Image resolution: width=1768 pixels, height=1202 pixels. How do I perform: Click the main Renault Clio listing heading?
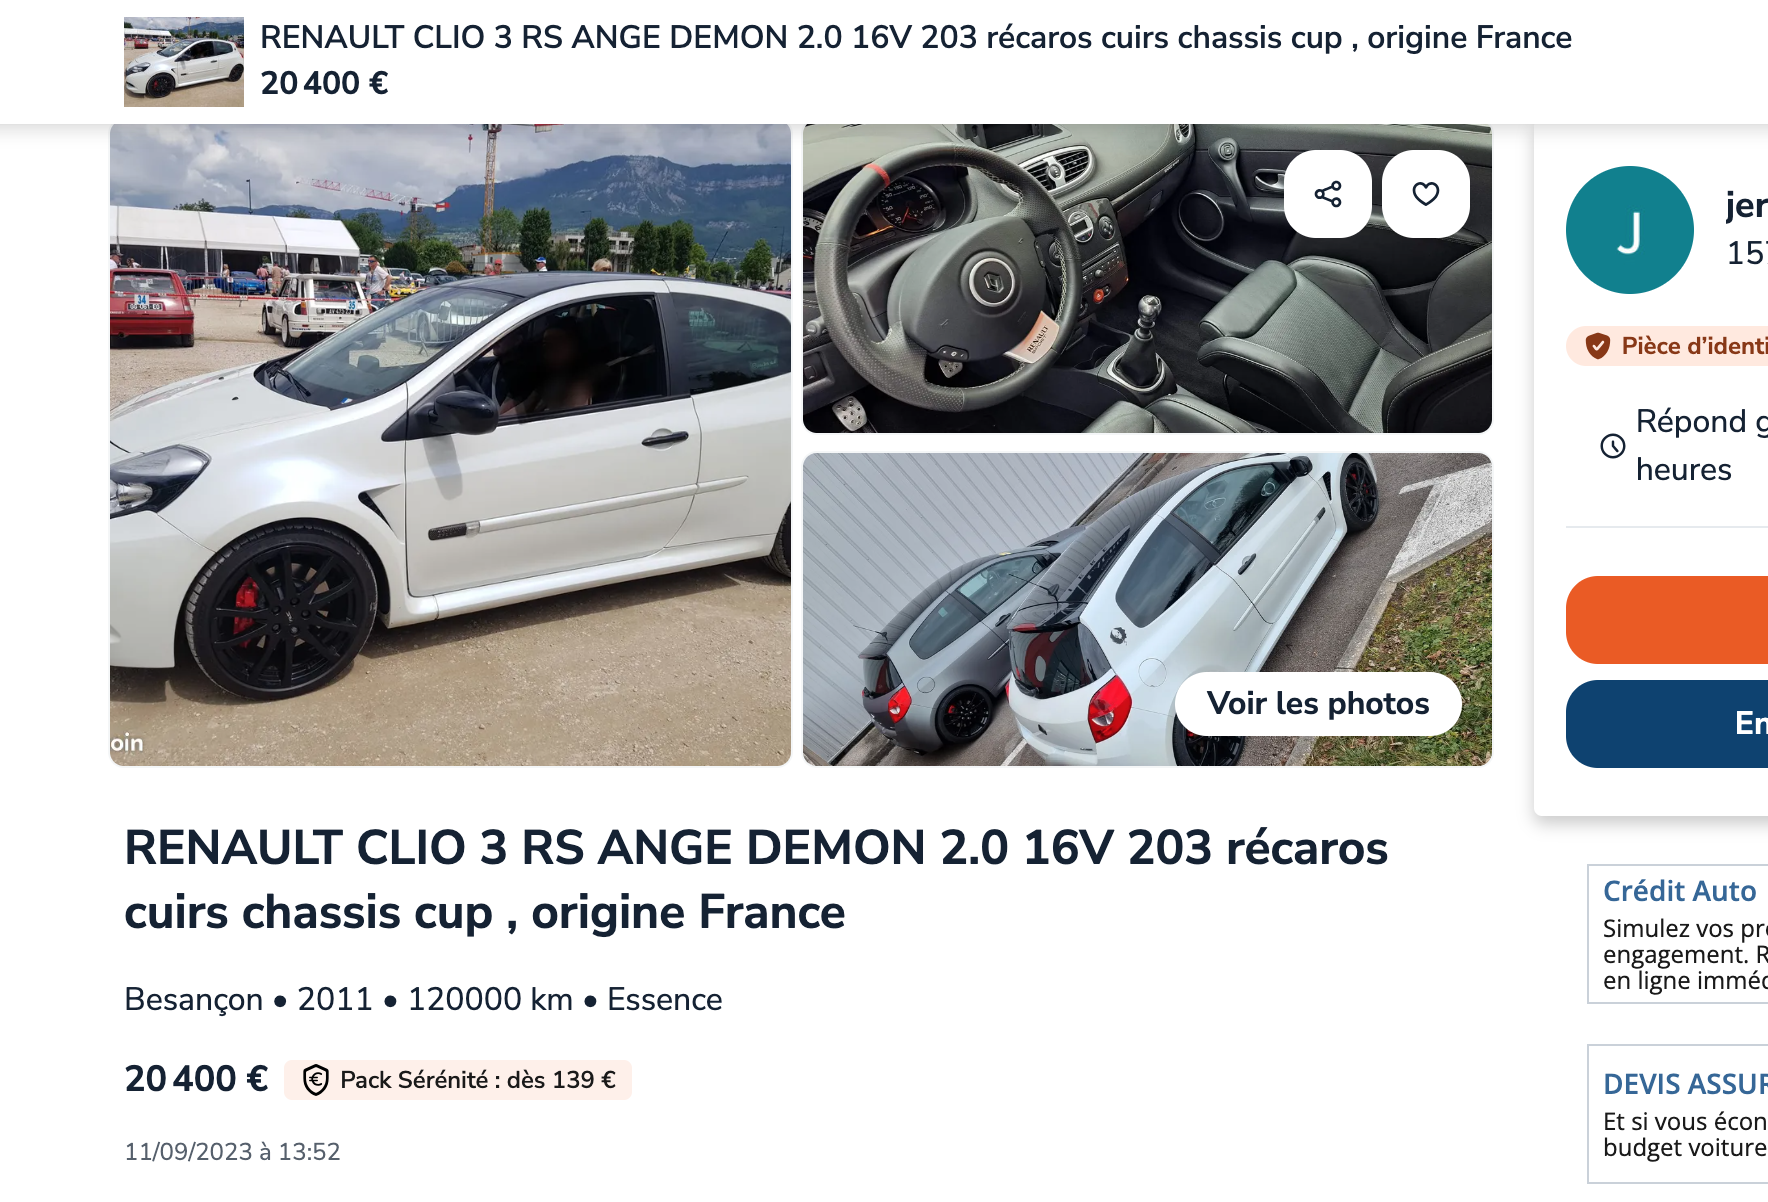tap(756, 880)
